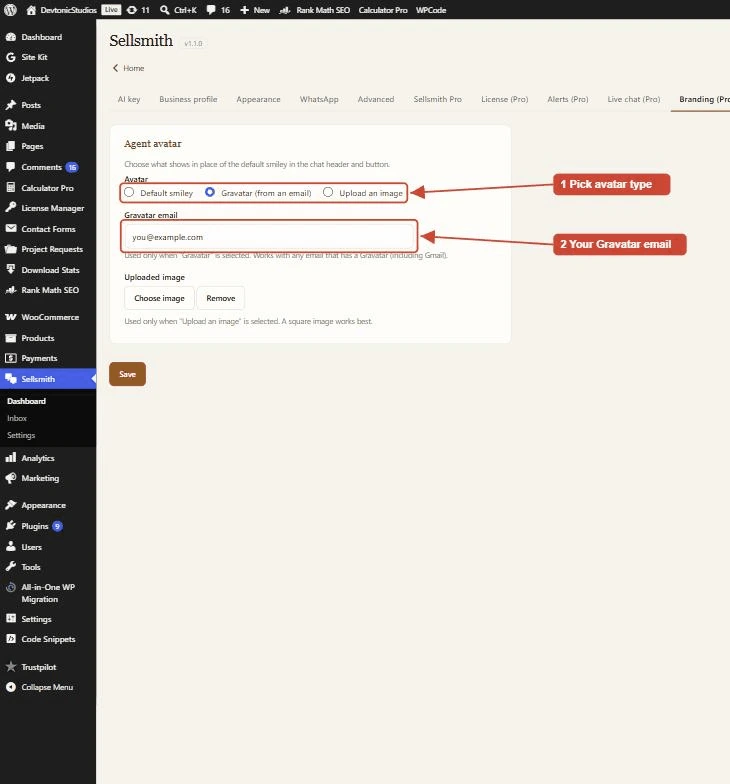Switch to the Appearance settings tab

(x=258, y=99)
